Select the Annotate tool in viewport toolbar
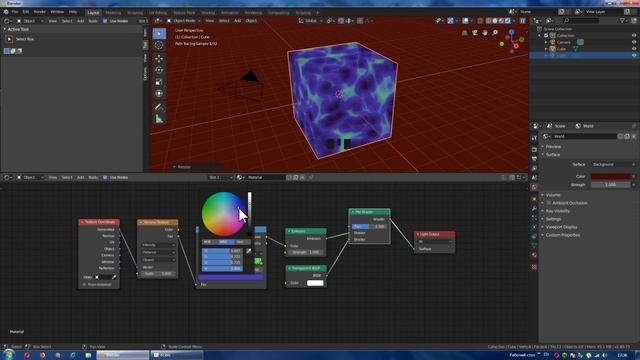Screen dimensions: 640x360 tap(159, 107)
